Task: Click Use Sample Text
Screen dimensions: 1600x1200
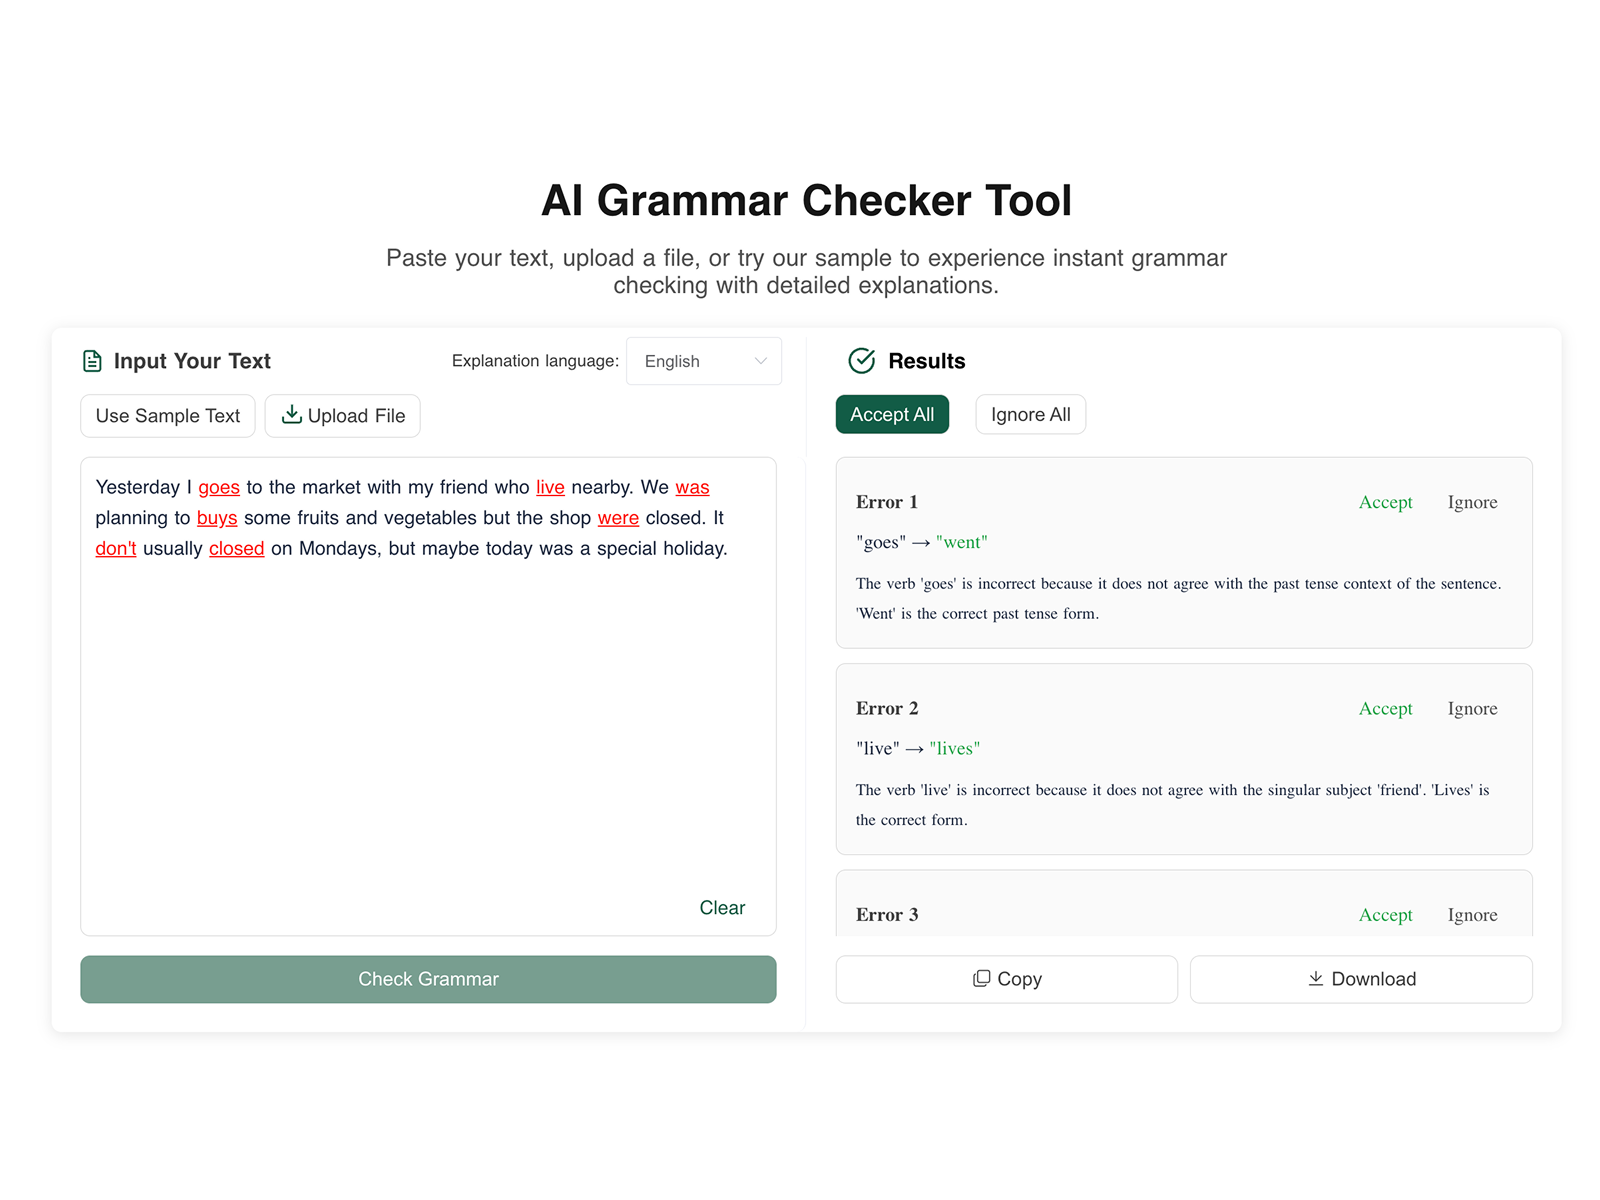Action: click(167, 415)
